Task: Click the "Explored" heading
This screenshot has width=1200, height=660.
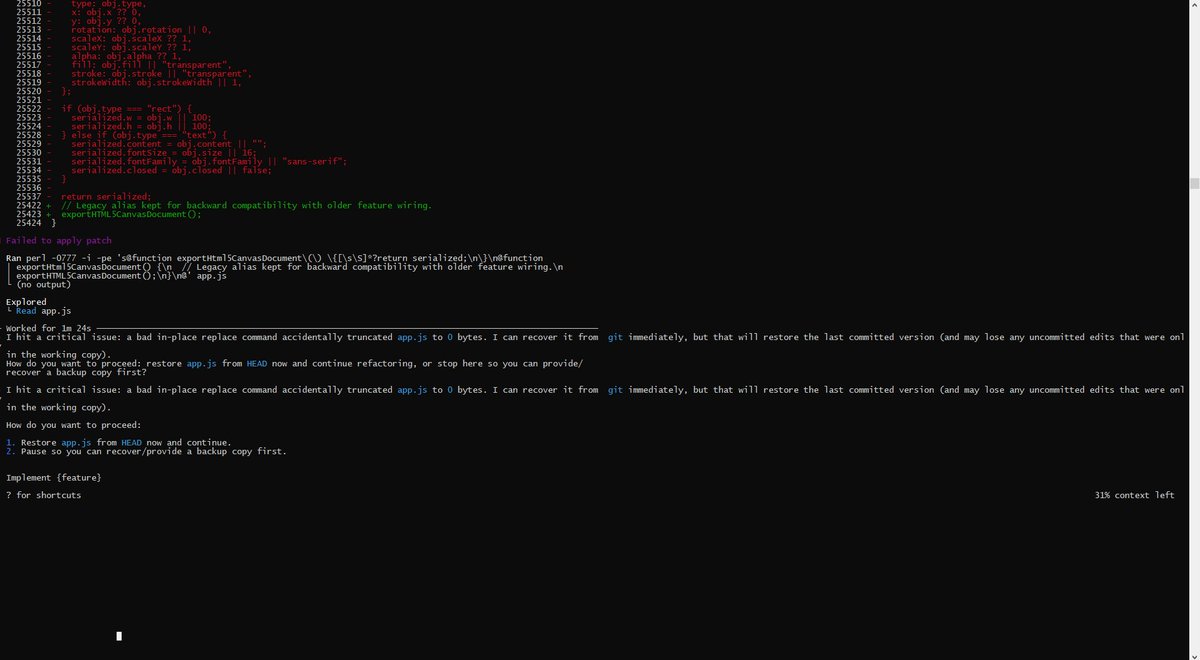Action: point(26,302)
